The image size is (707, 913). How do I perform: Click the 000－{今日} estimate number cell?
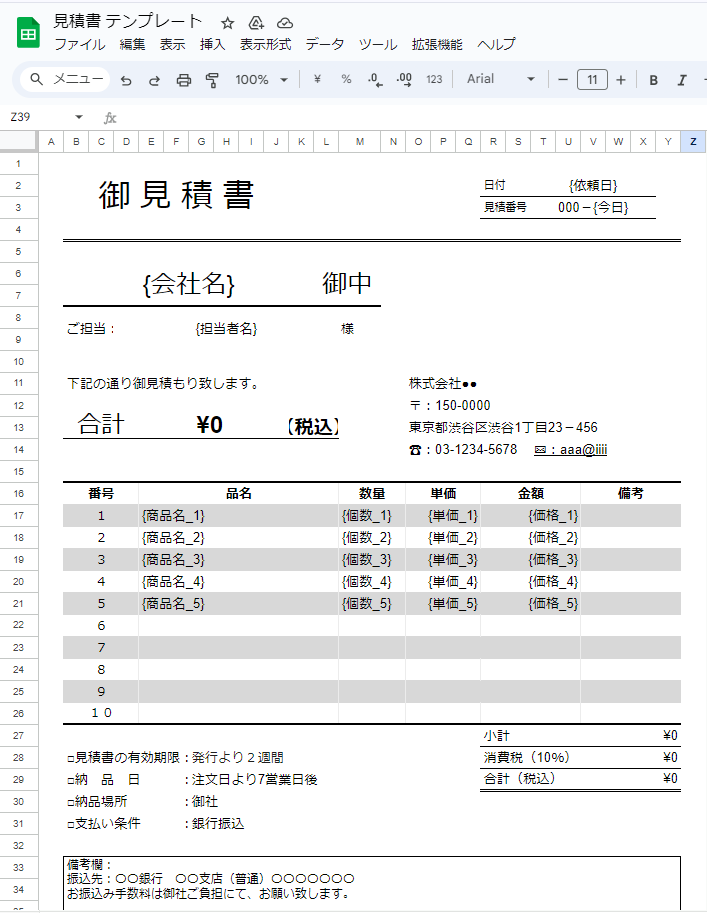coord(593,207)
